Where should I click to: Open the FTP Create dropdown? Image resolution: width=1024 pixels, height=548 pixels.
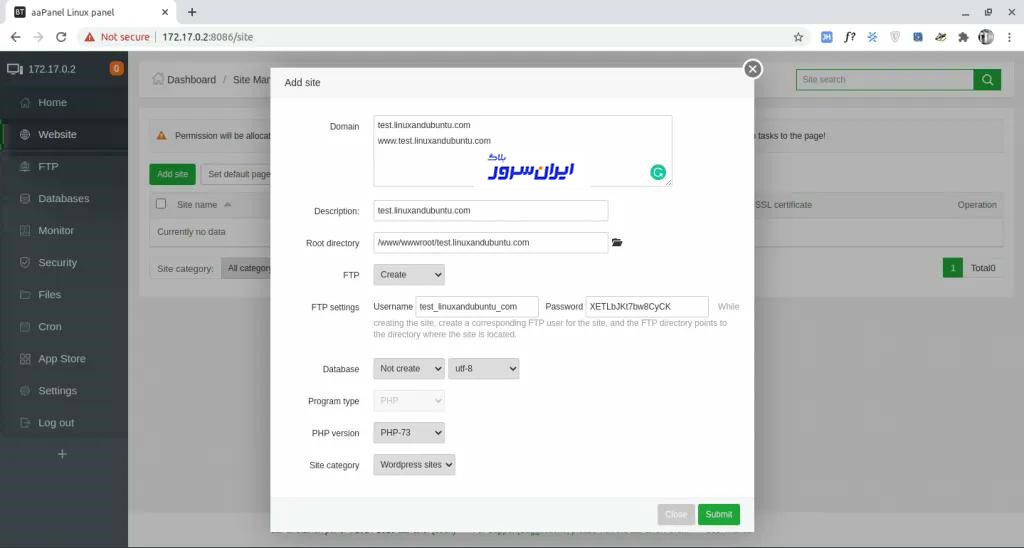click(409, 275)
